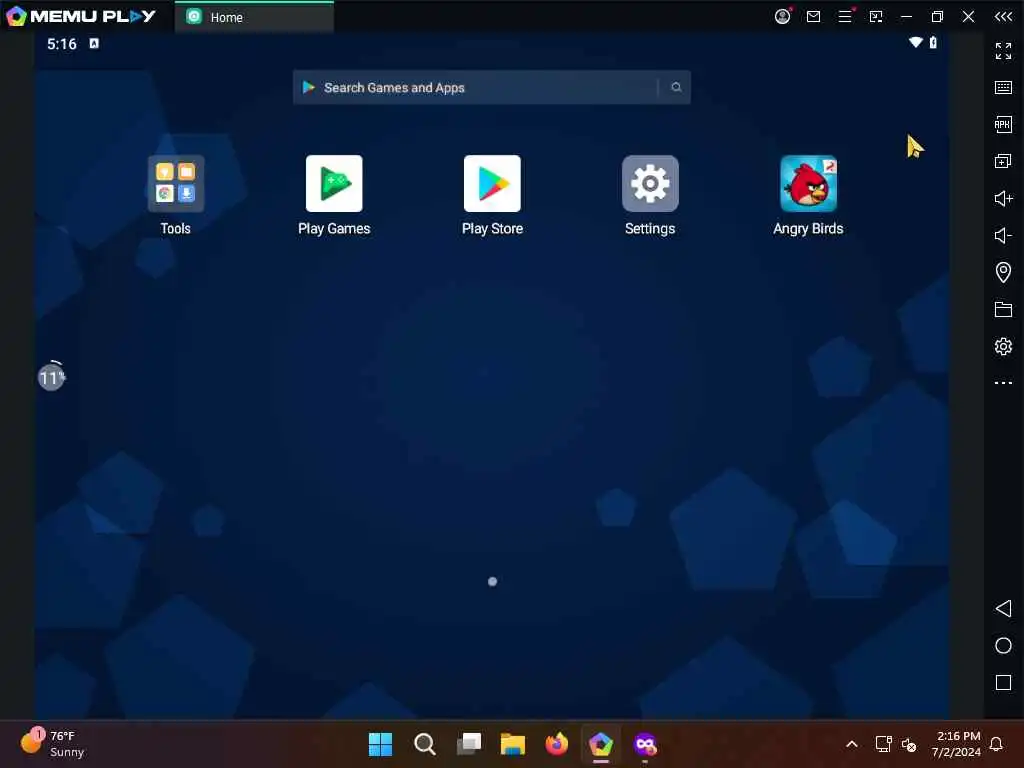Tap the Android Back button
Viewport: 1024px width, 768px height.
pyautogui.click(x=1003, y=609)
